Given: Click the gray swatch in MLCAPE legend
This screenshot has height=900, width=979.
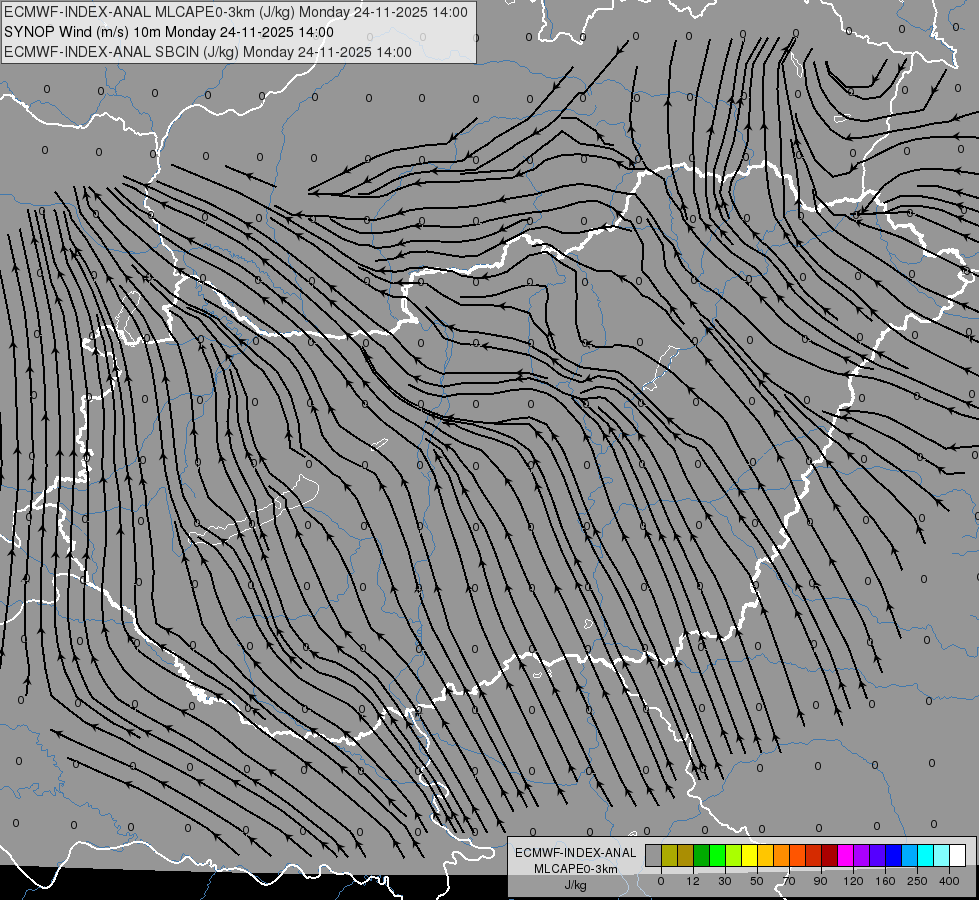Looking at the screenshot, I should 654,856.
